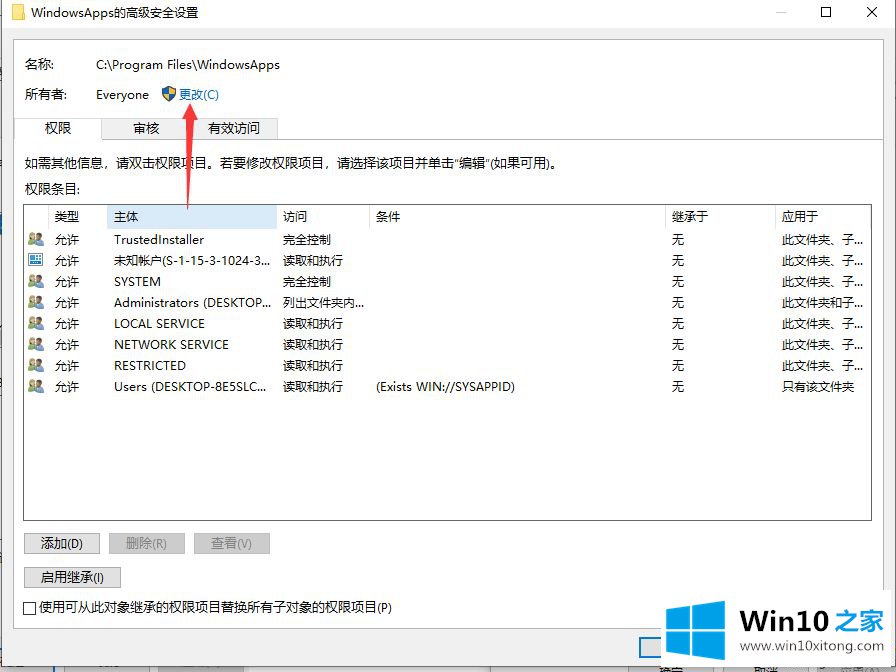Viewport: 896px width, 672px height.
Task: Select the group icon of the NETWORK SERVICE row
Action: click(x=36, y=344)
